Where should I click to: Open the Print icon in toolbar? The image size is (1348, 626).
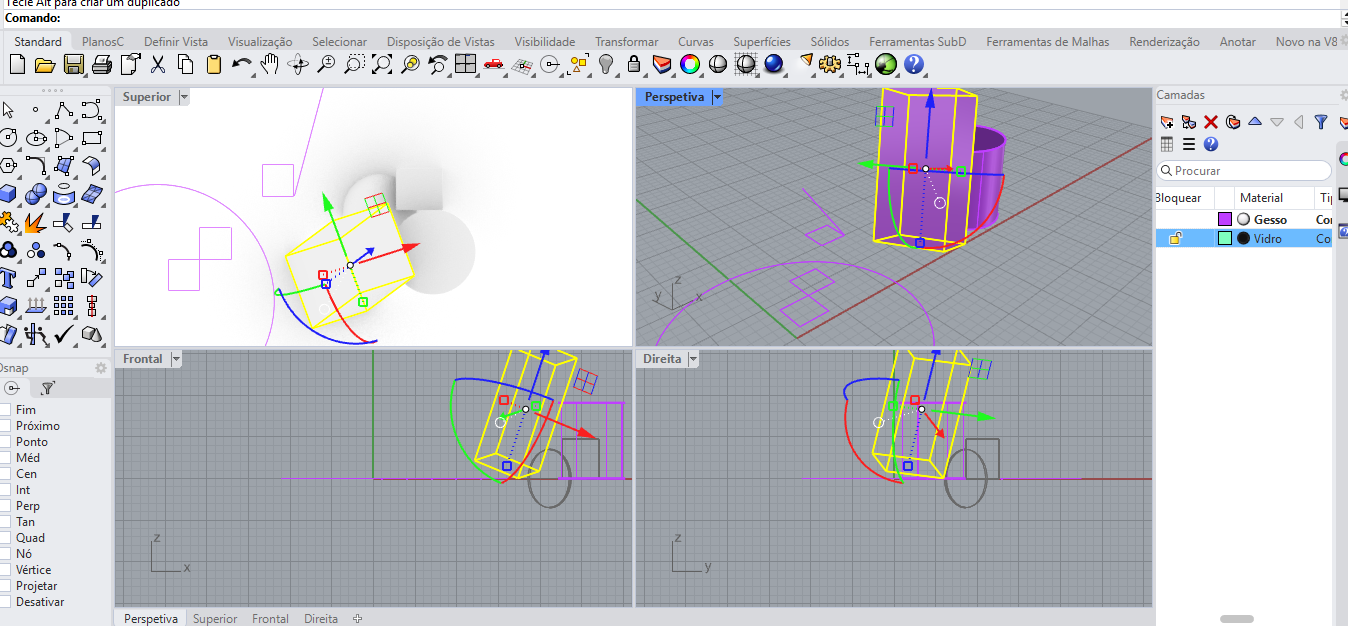101,65
